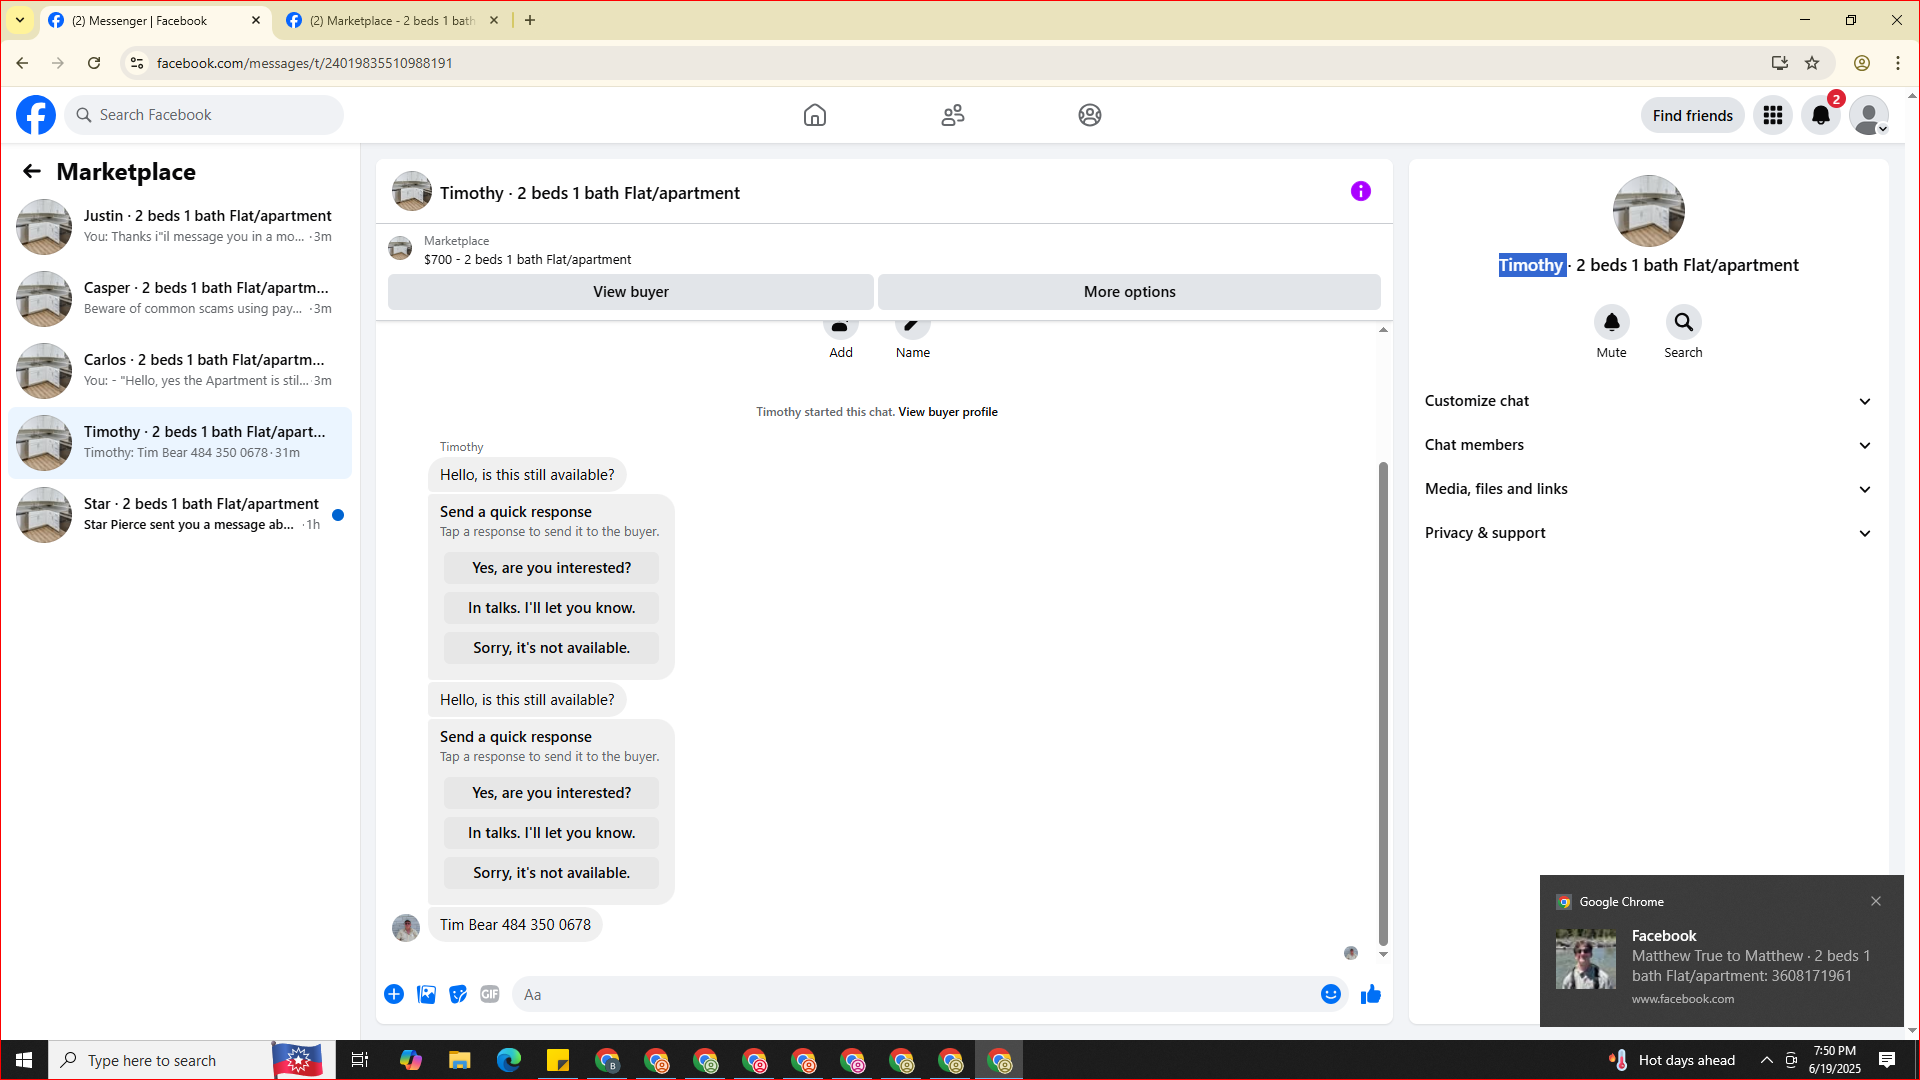Attach a photo file icon
Image resolution: width=1920 pixels, height=1080 pixels.
tap(426, 994)
